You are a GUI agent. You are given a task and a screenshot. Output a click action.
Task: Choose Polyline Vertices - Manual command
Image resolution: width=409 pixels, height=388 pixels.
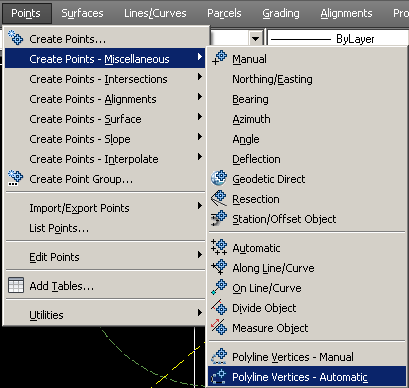[x=307, y=357]
